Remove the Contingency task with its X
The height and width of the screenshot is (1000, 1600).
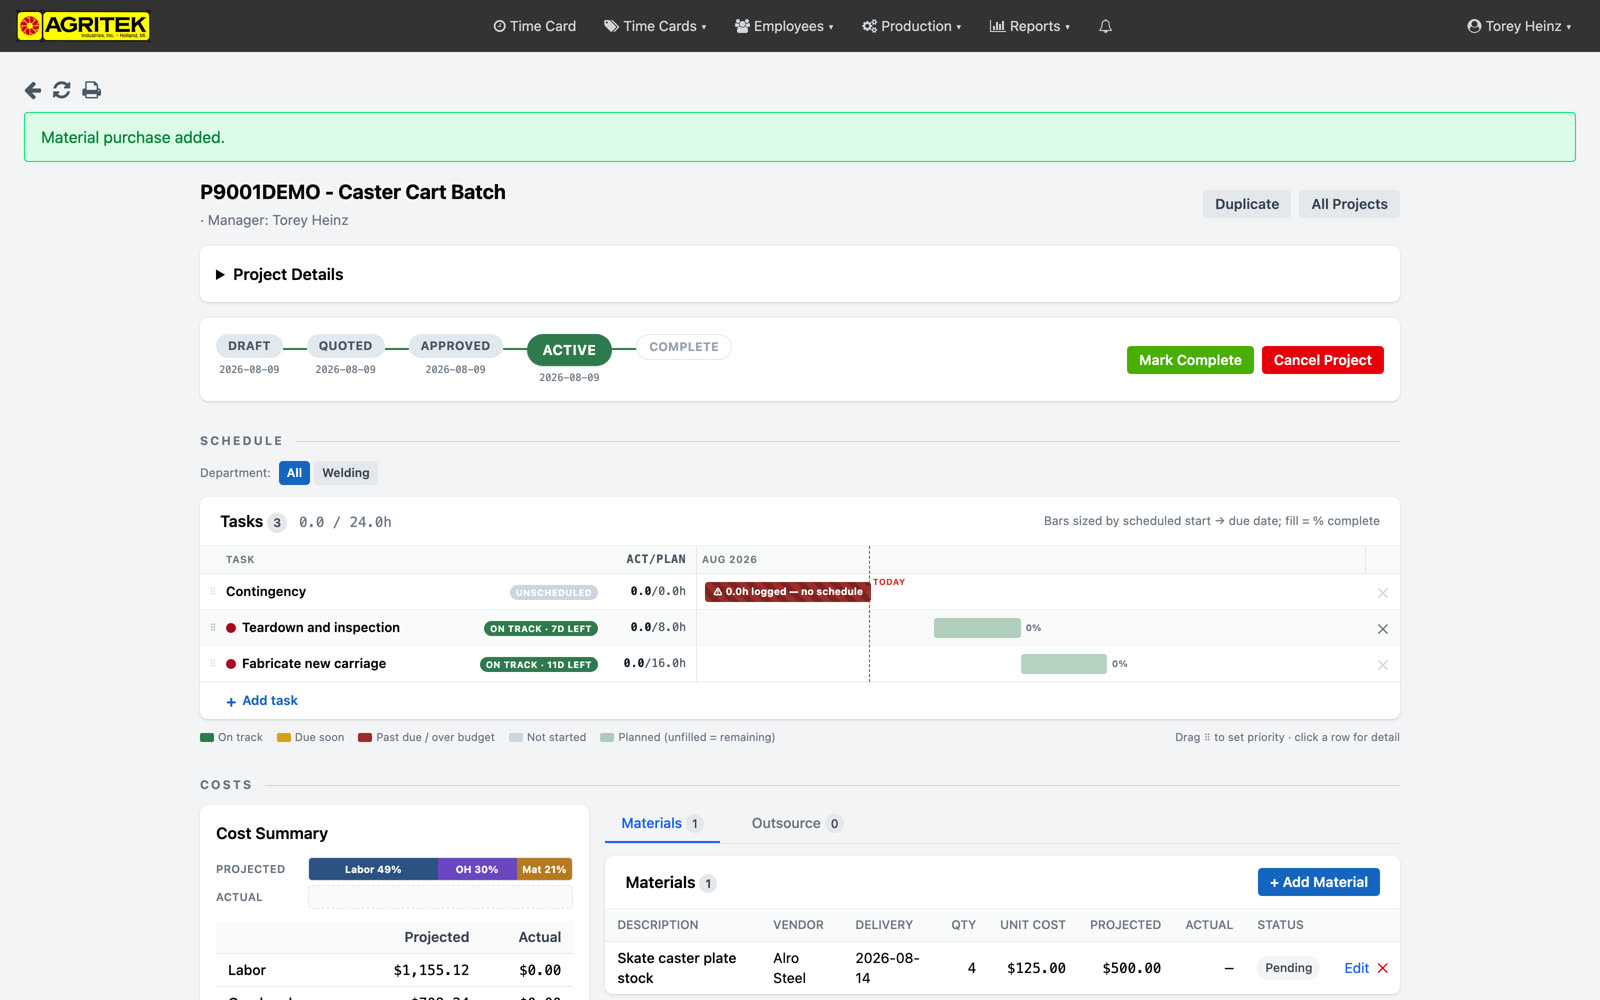point(1383,593)
